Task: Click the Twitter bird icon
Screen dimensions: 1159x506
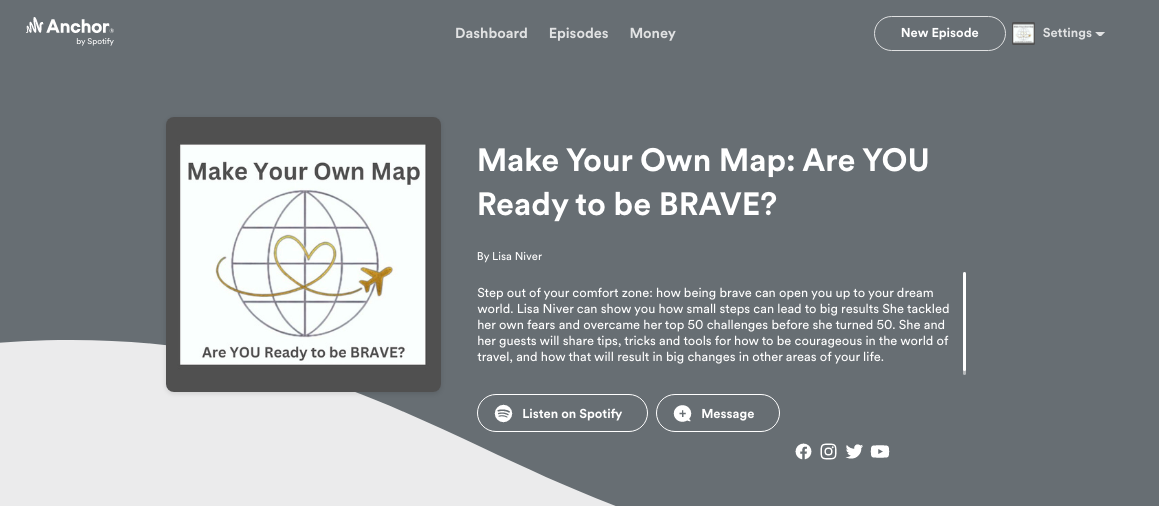Action: [x=854, y=452]
